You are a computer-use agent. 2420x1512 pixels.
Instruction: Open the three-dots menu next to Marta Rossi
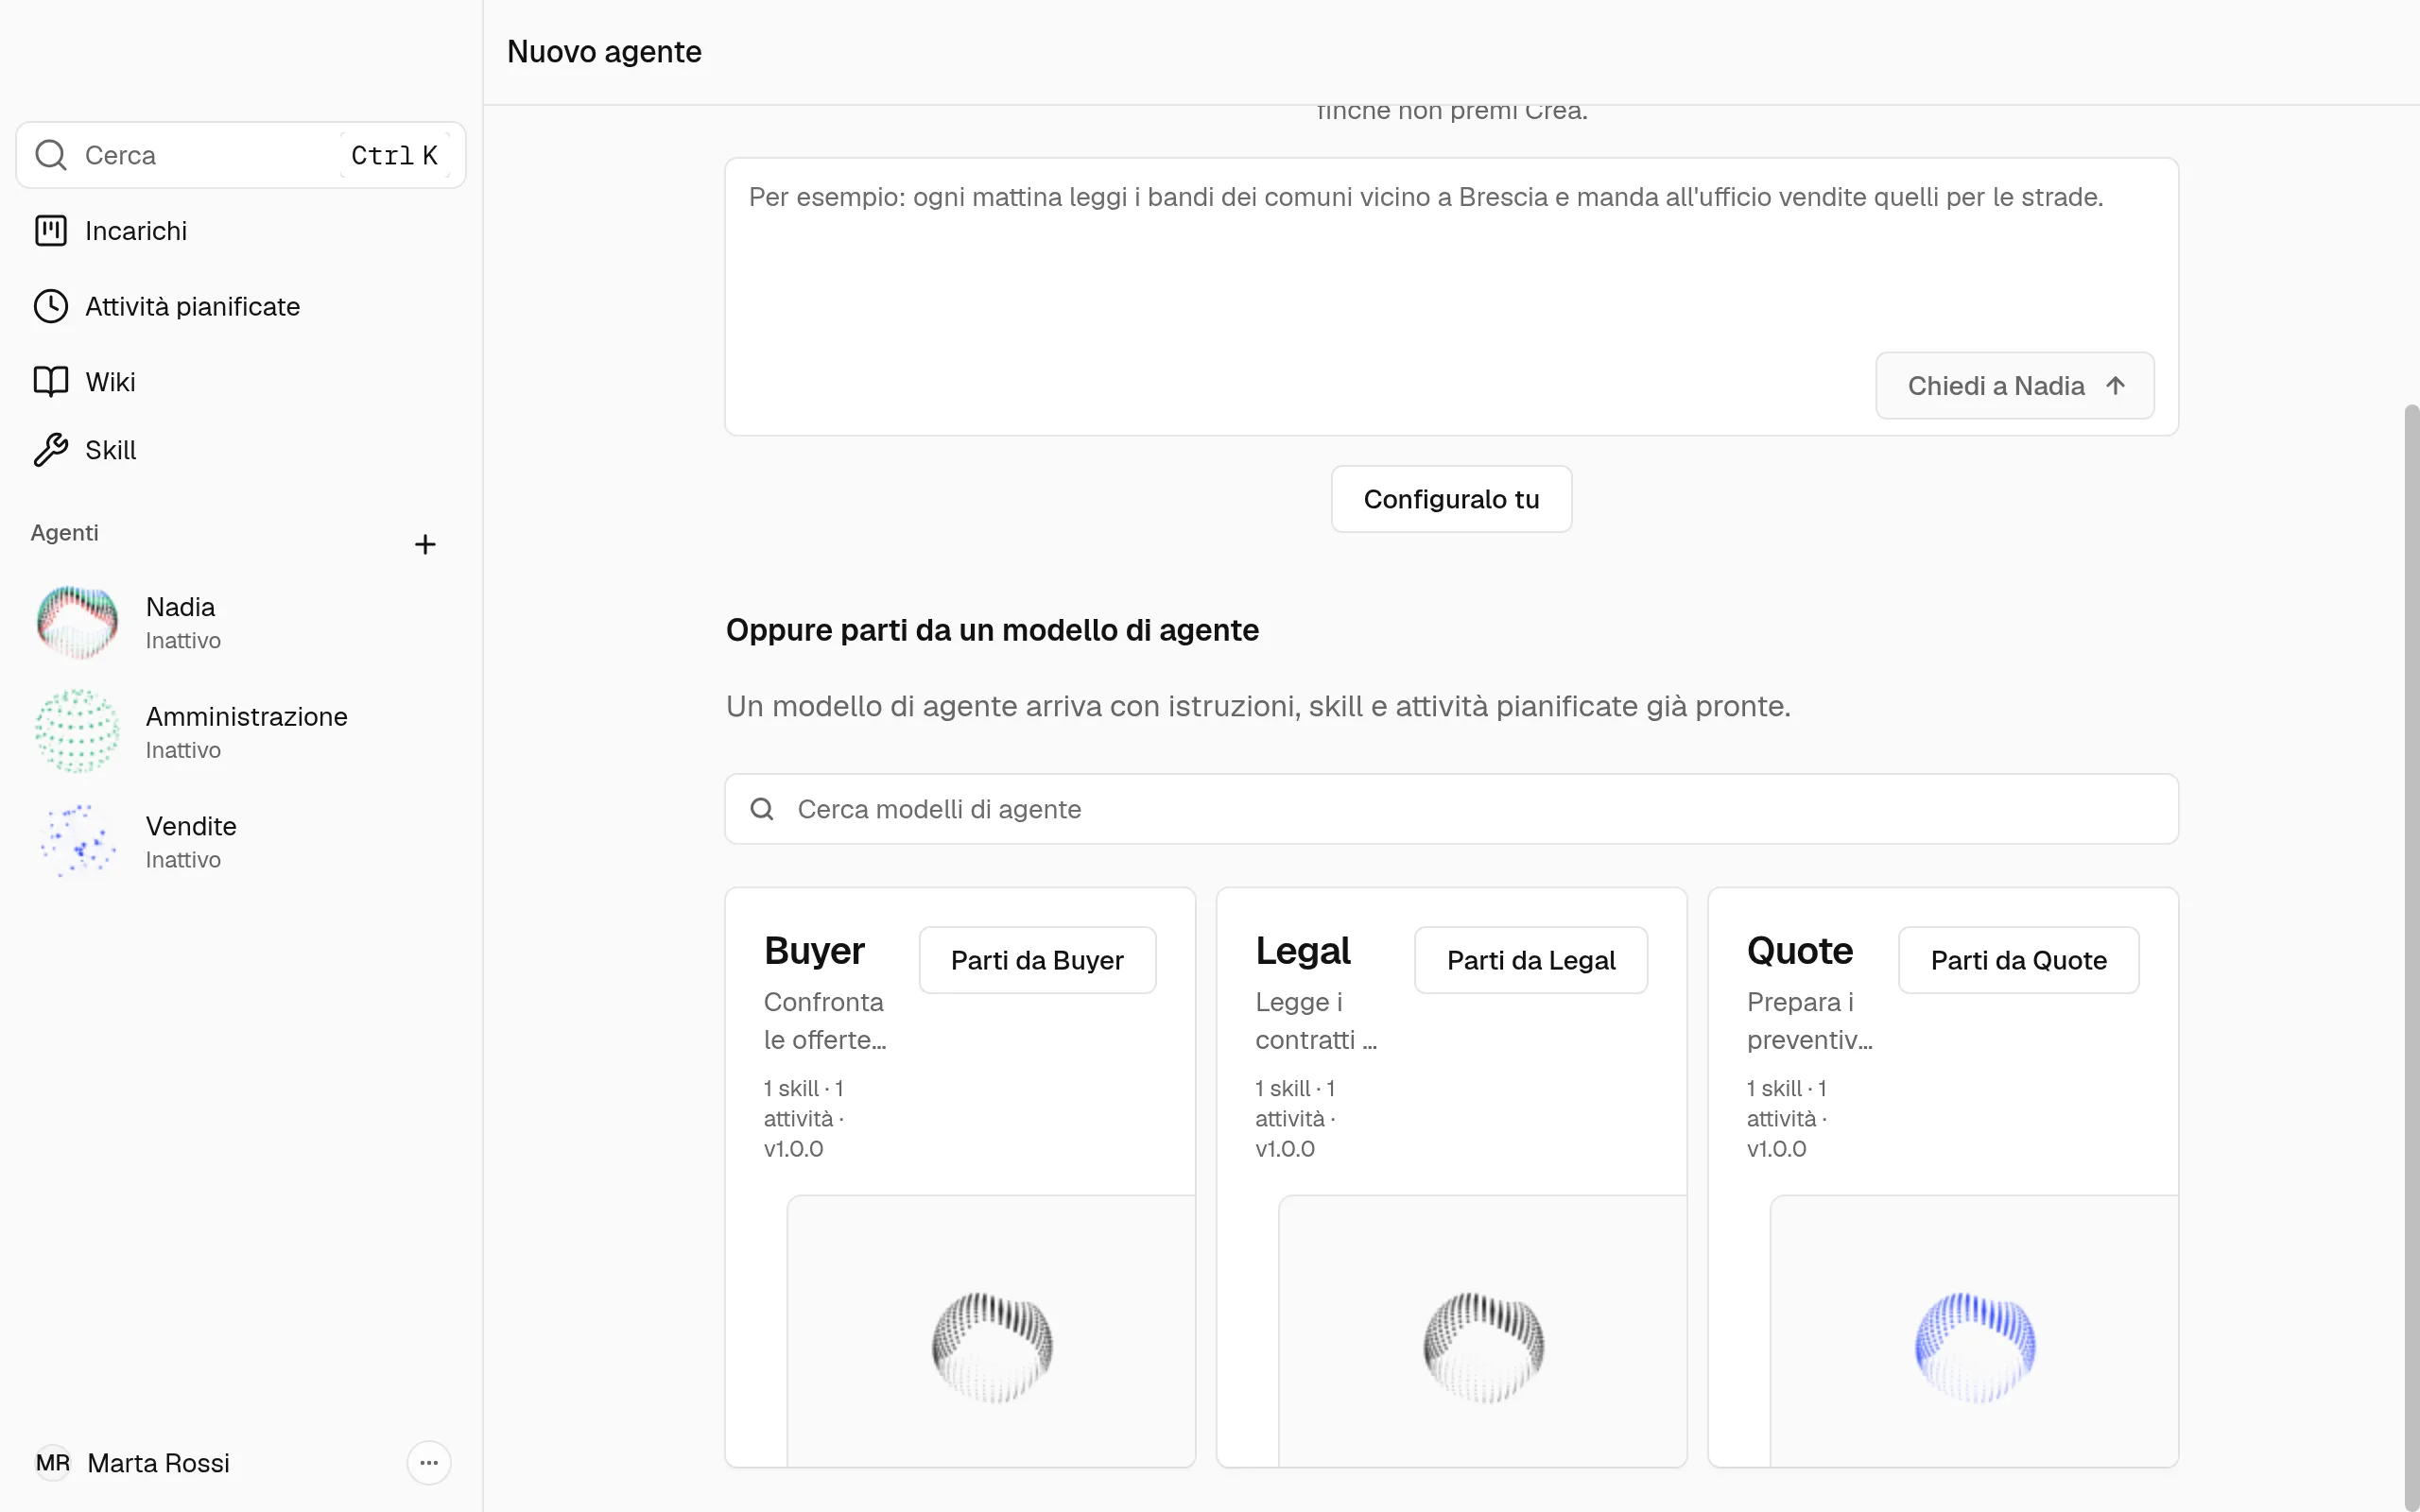tap(429, 1463)
